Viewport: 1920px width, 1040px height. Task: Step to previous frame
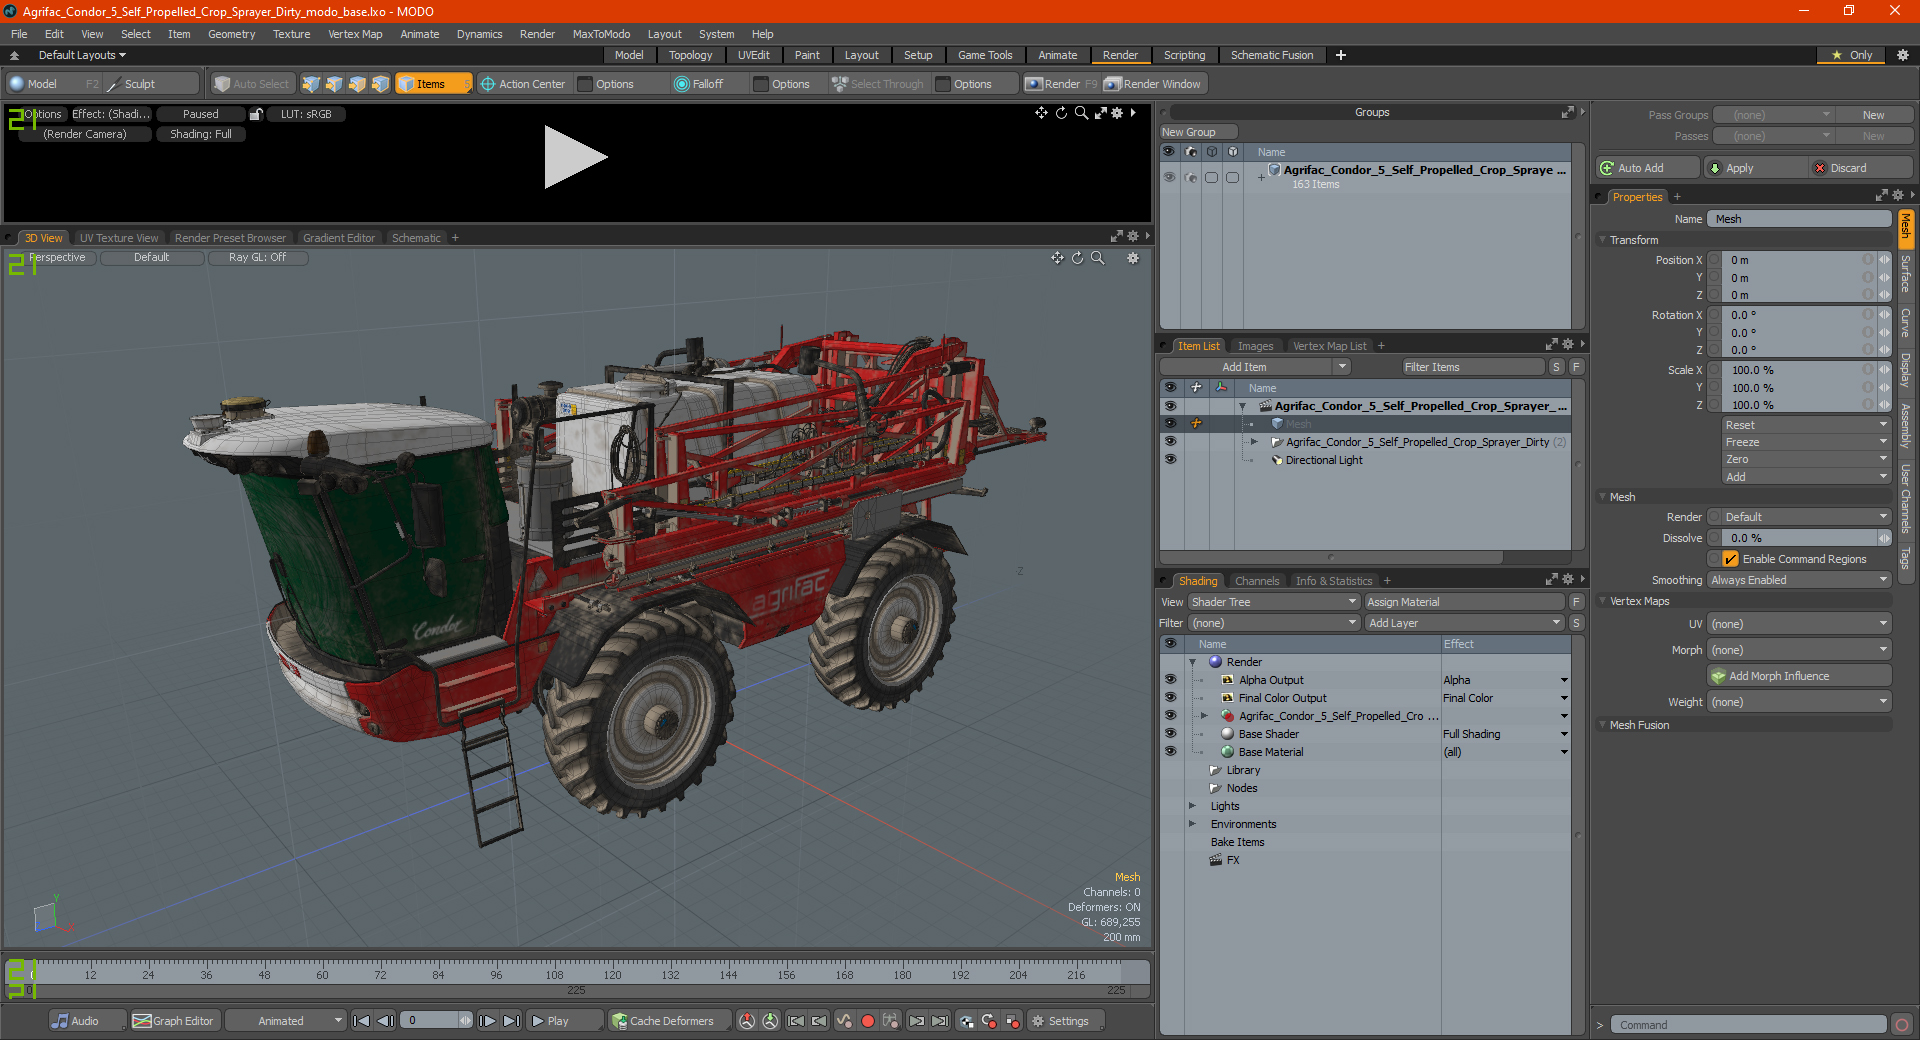(385, 1021)
